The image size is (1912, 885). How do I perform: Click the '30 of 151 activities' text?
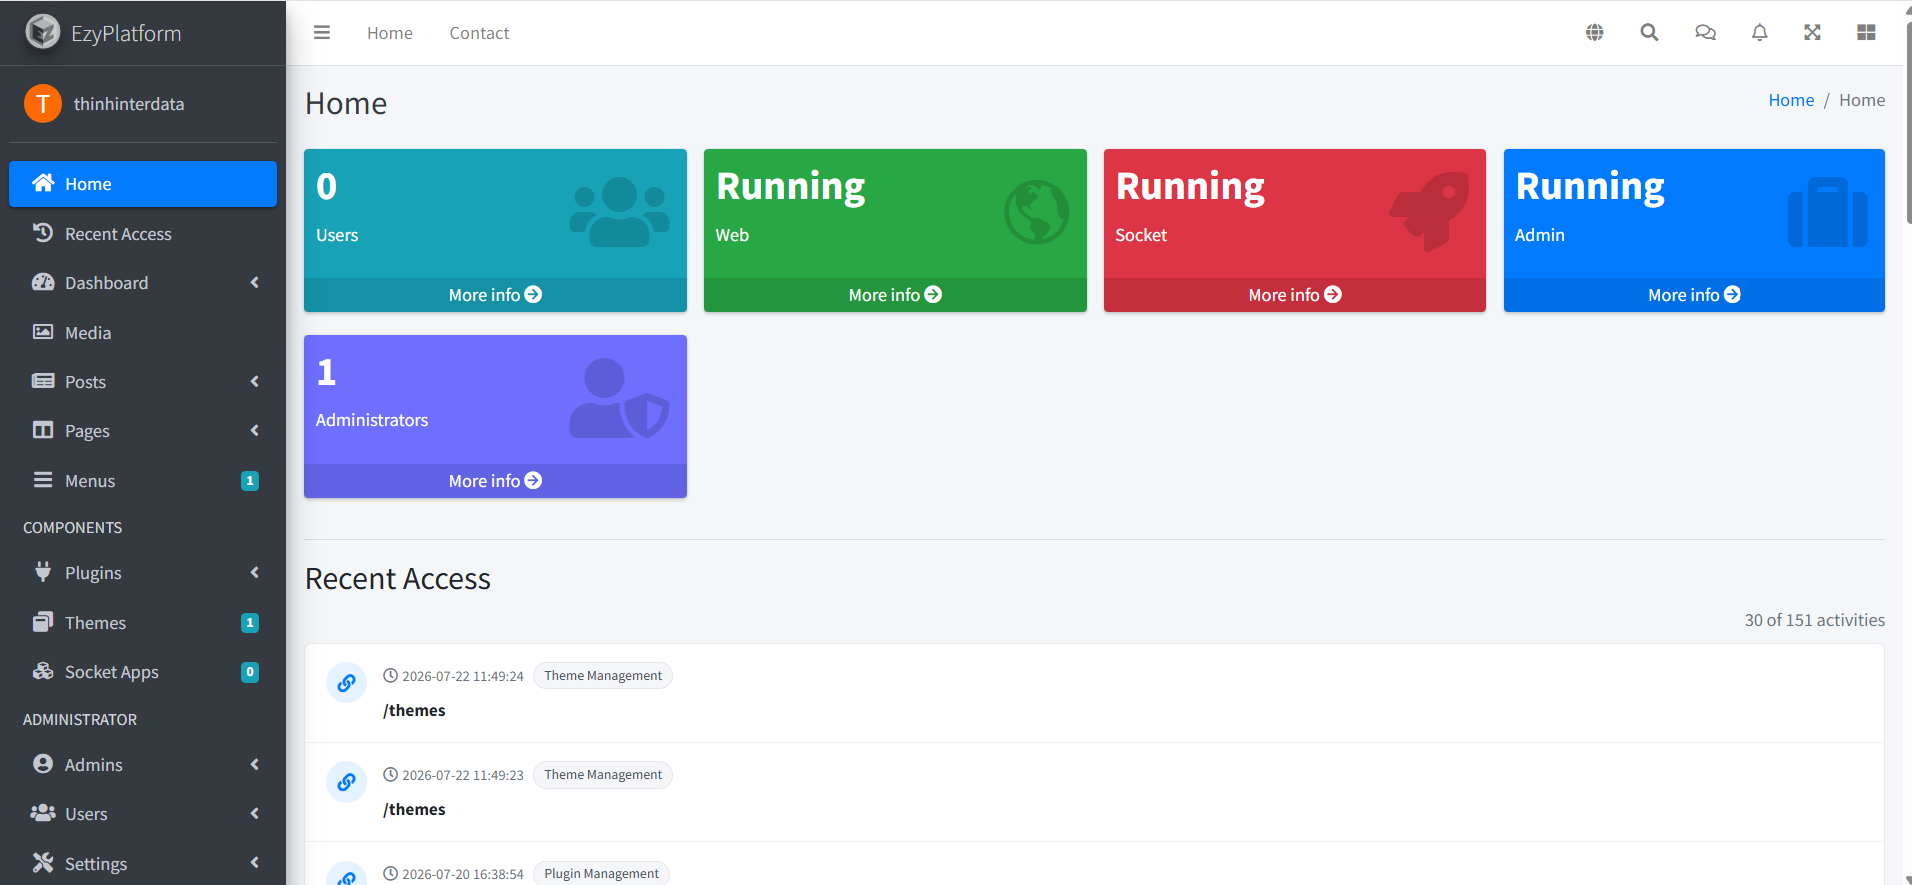pyautogui.click(x=1815, y=620)
